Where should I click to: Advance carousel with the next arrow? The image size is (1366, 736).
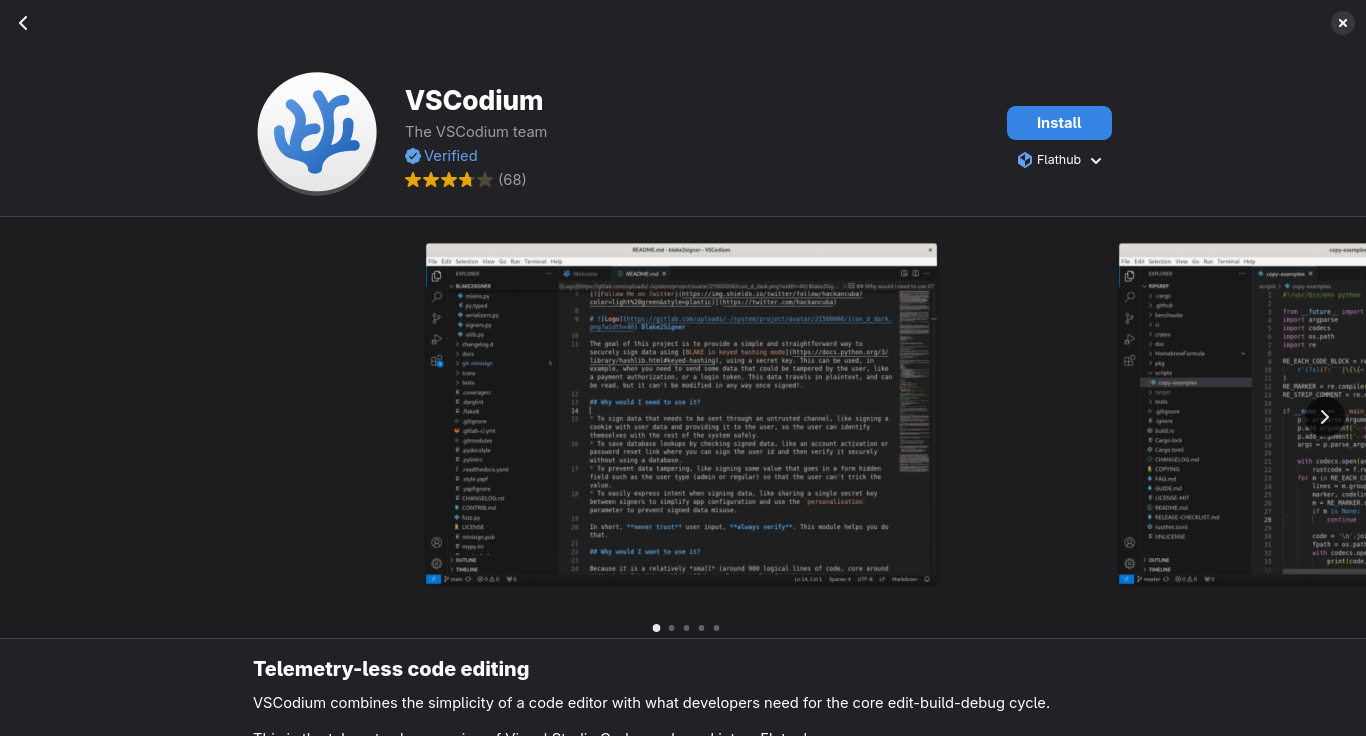tap(1325, 417)
